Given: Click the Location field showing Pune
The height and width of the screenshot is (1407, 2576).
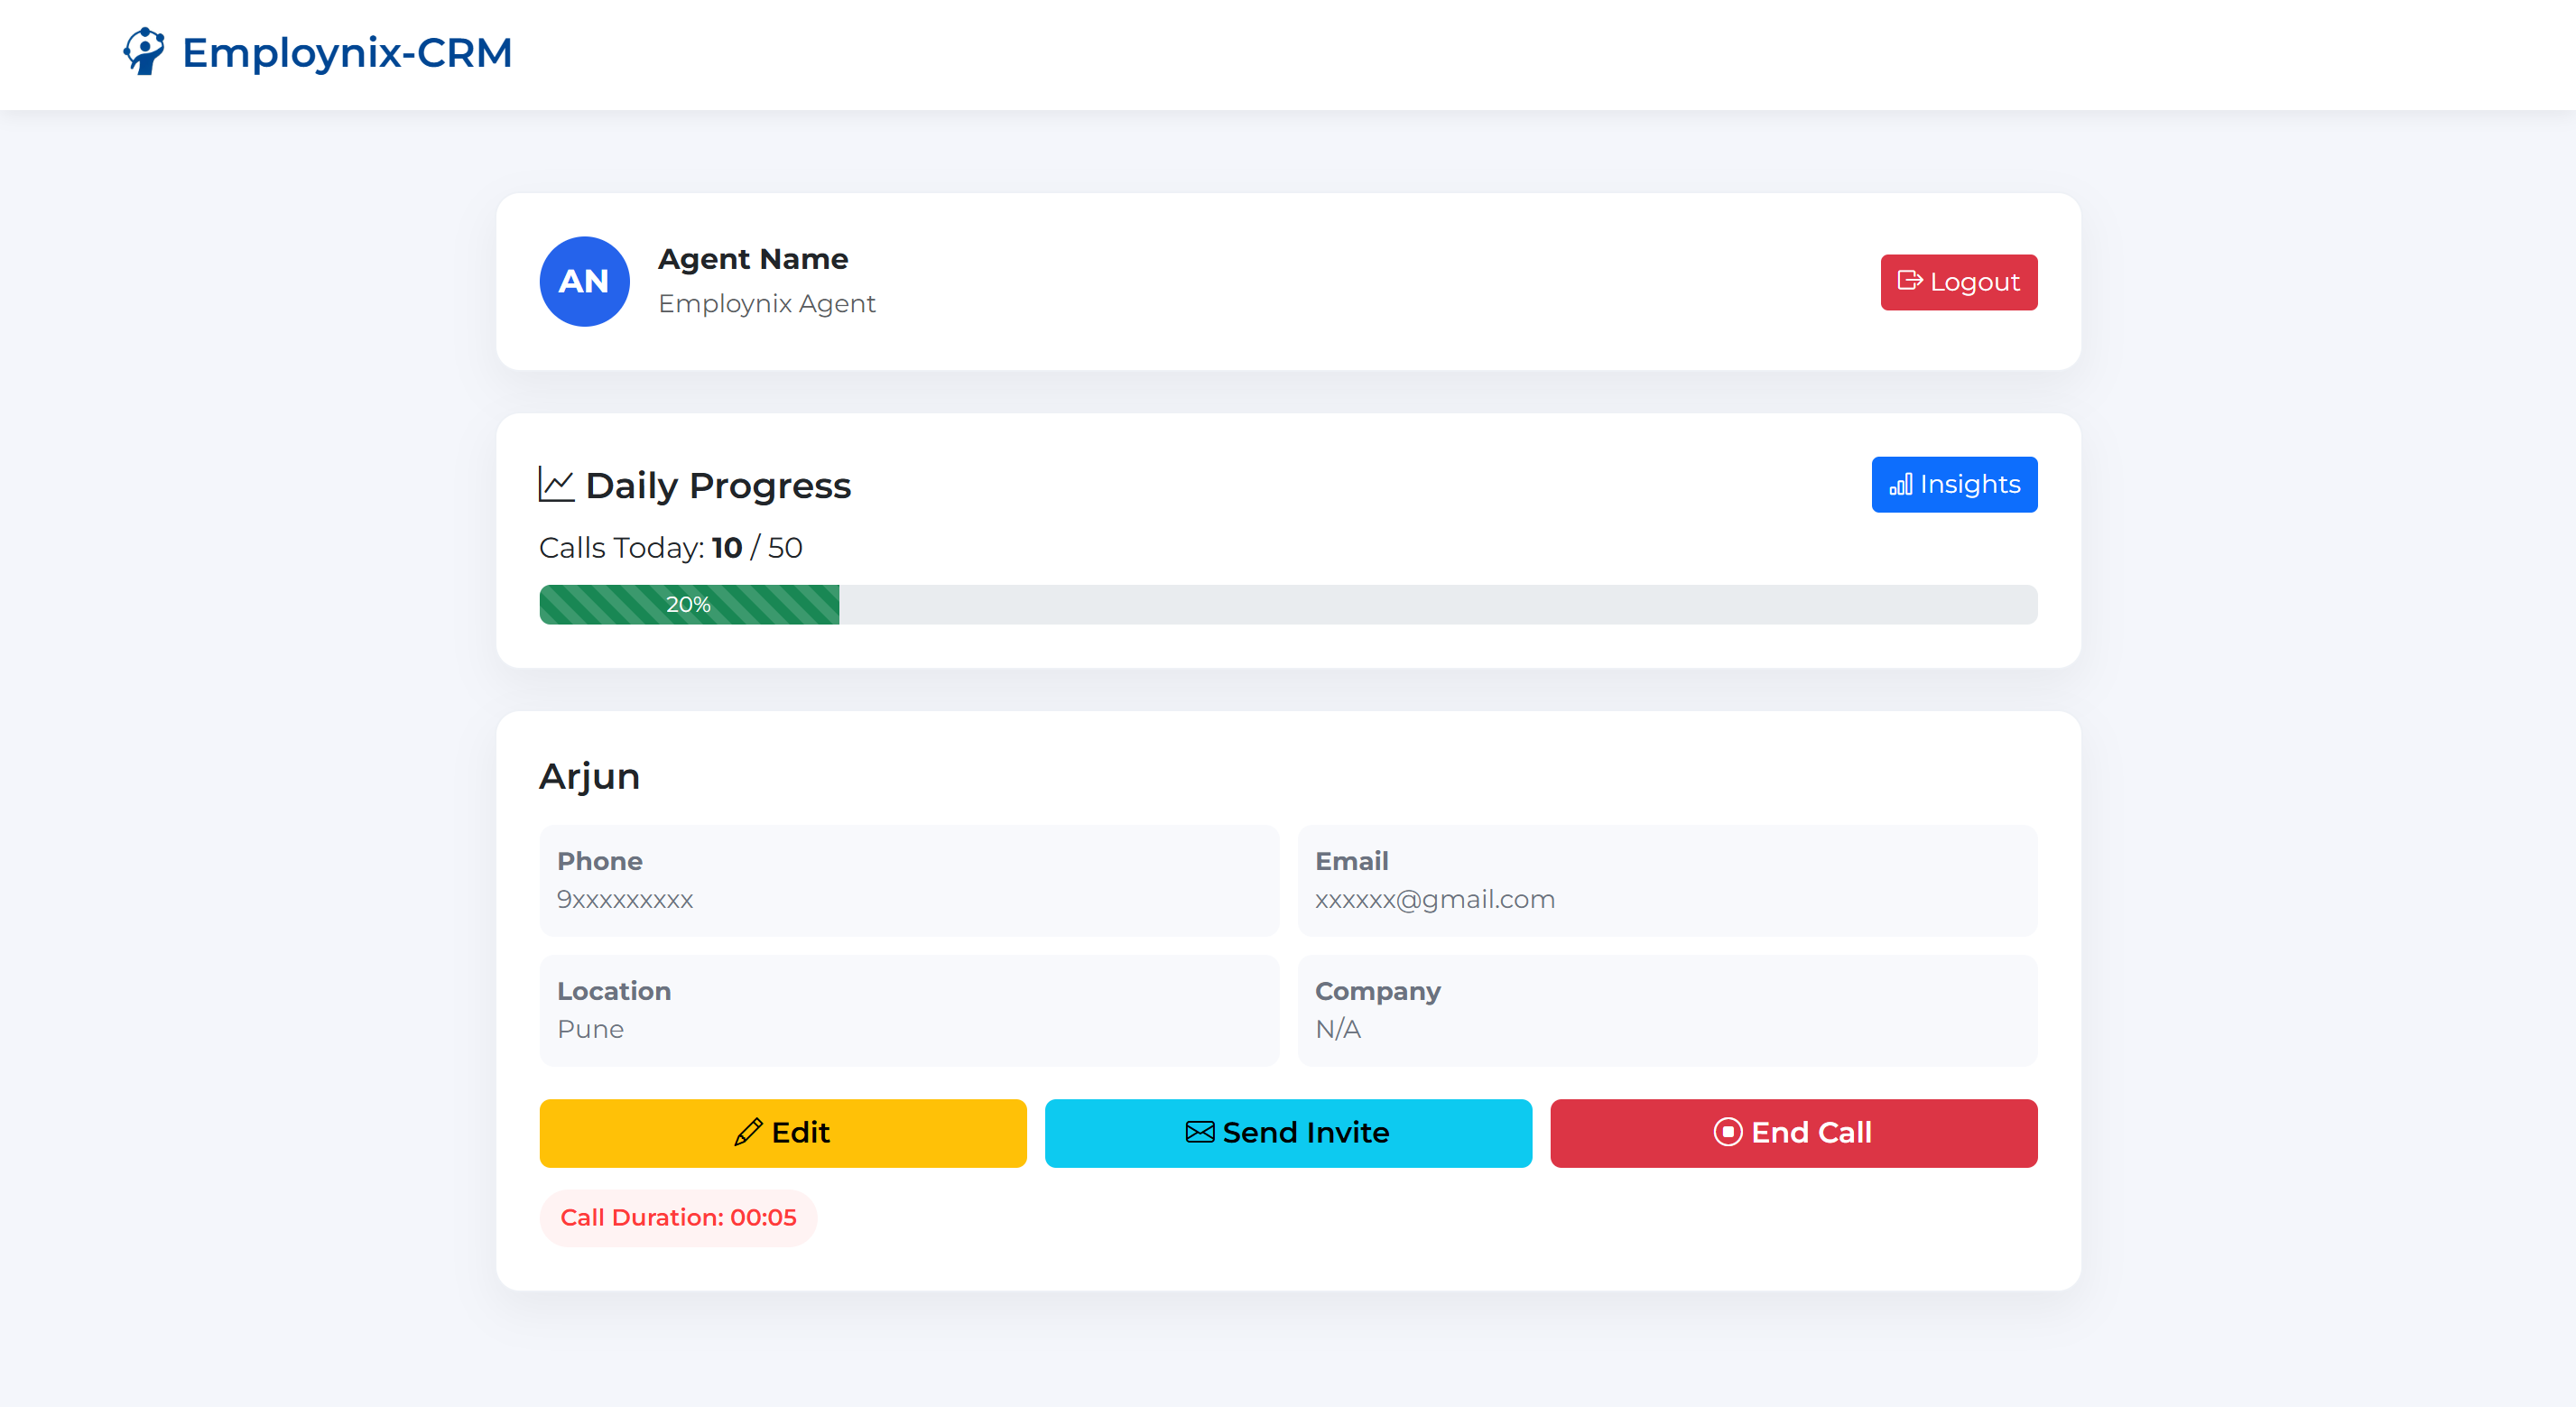Looking at the screenshot, I should point(908,1010).
